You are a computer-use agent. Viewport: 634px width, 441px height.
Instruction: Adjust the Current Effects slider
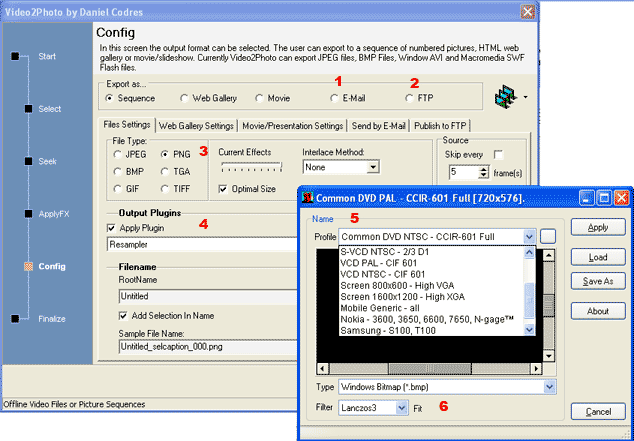point(251,167)
